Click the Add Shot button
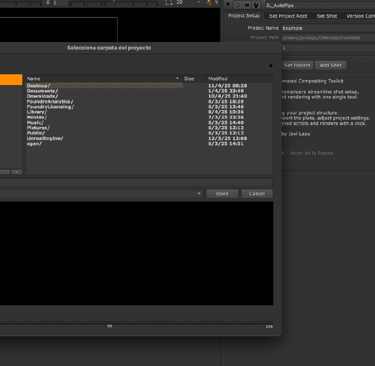Image resolution: width=375 pixels, height=366 pixels. [x=330, y=65]
